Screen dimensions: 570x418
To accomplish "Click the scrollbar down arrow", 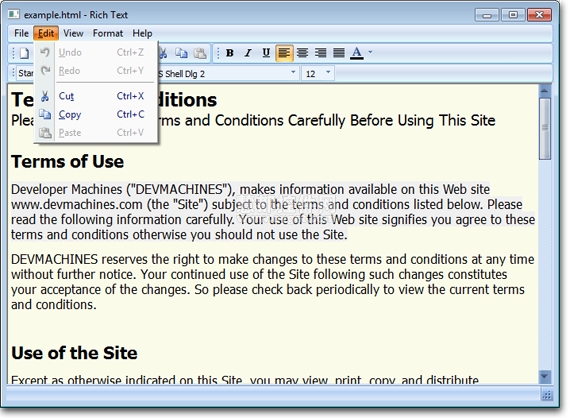I will (545, 376).
